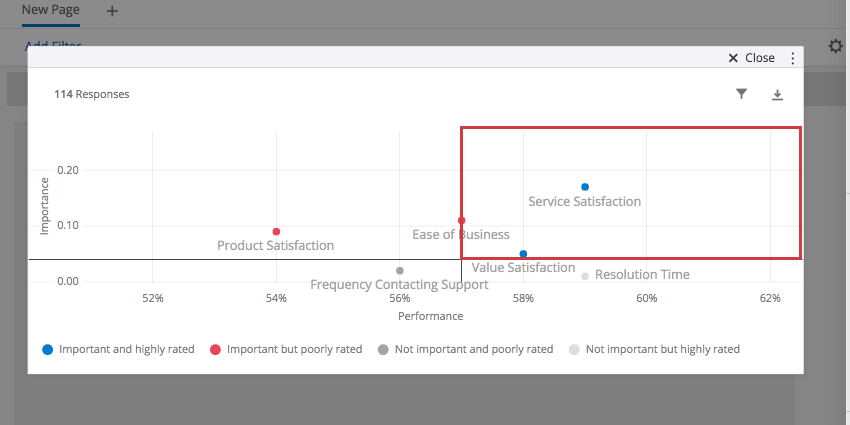Click the 114 Responses label
Viewport: 850px width, 425px height.
tap(92, 94)
